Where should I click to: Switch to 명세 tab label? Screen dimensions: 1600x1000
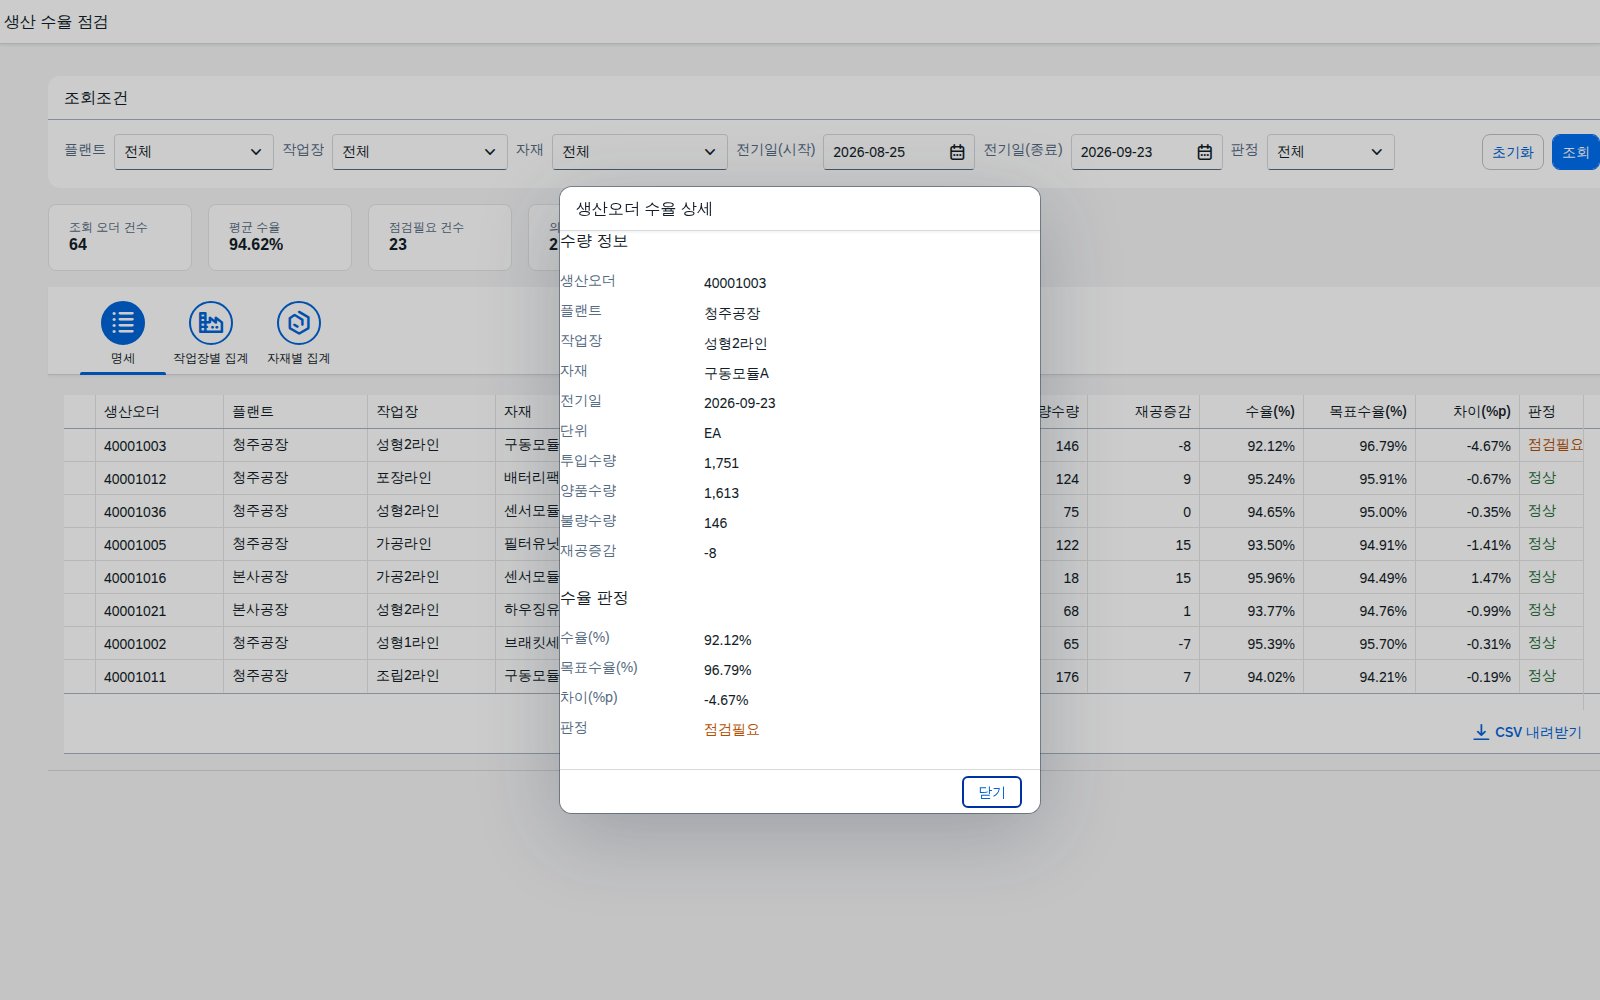123,358
